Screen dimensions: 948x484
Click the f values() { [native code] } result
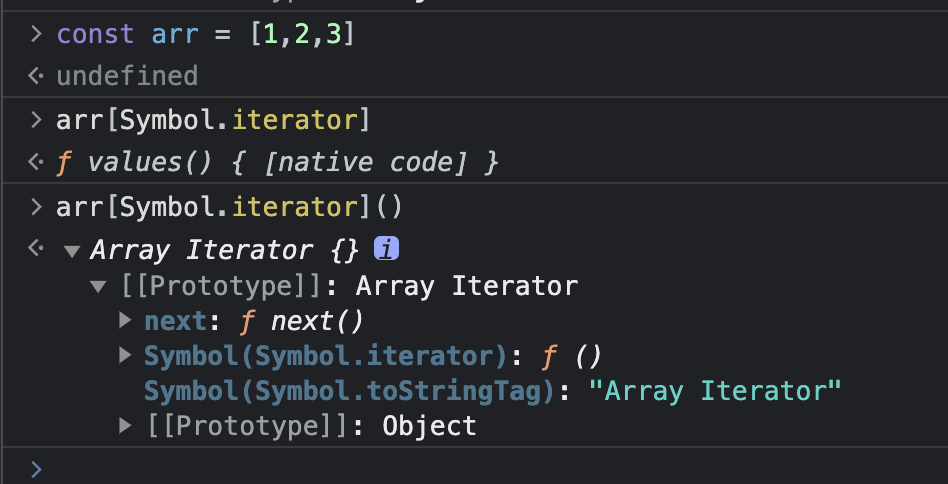click(277, 161)
